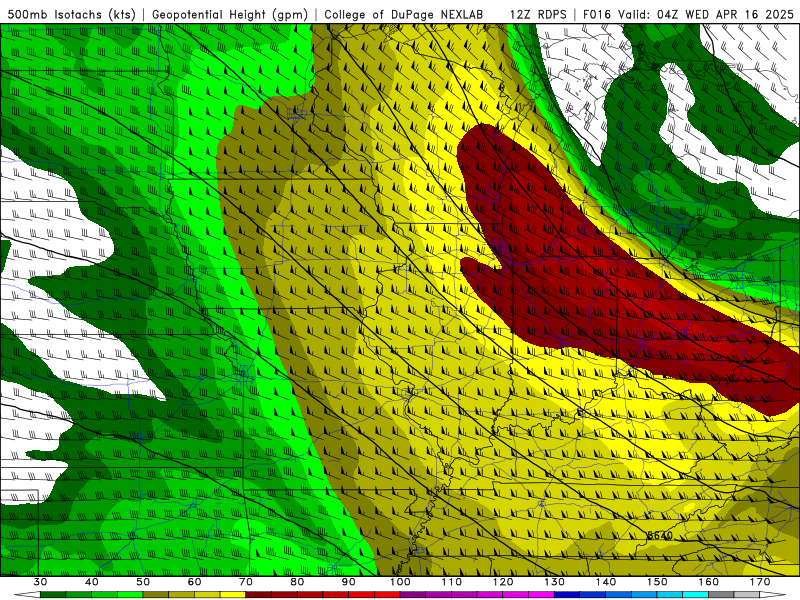Screen dimensions: 800x600
Task: Click the '500mb Isotachs (kts)' title text
Action: point(72,14)
